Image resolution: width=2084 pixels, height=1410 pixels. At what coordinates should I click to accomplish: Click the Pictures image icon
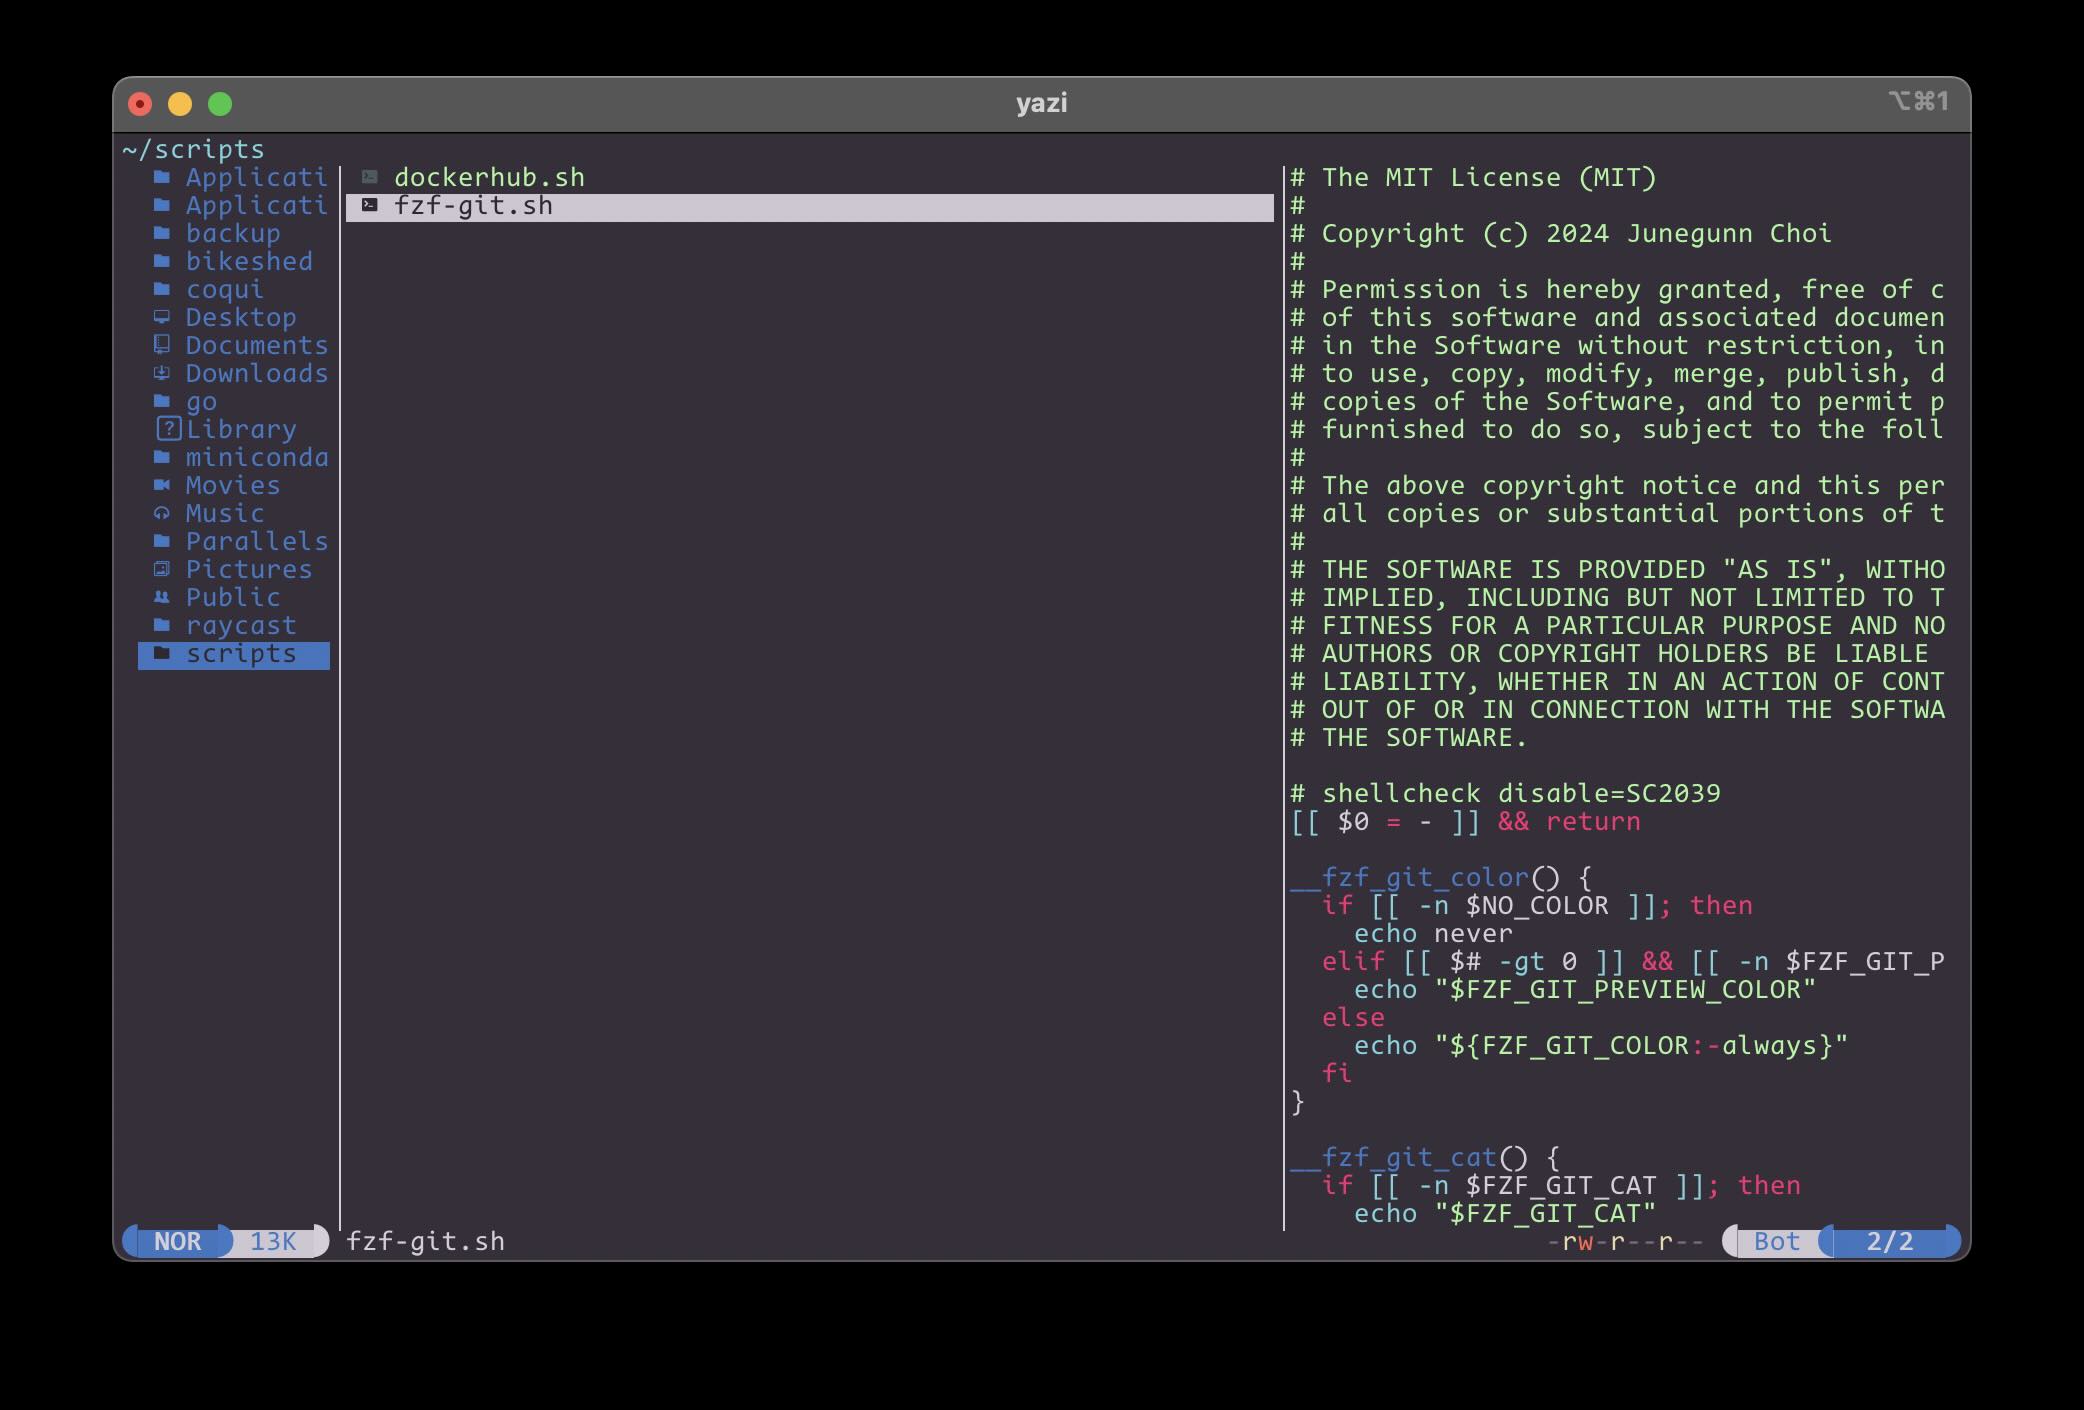(162, 569)
